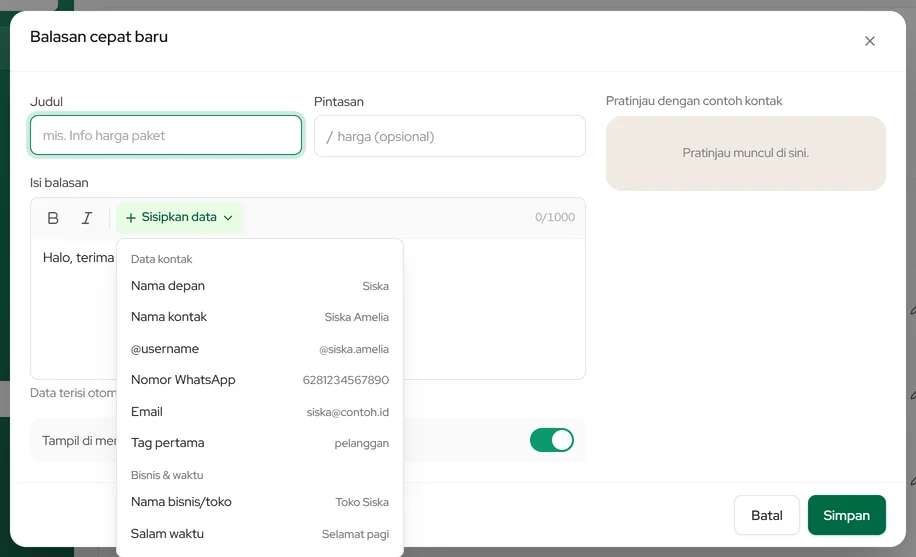Viewport: 916px width, 557px height.
Task: Turn off the Tampil di menu toggle
Action: click(x=551, y=440)
